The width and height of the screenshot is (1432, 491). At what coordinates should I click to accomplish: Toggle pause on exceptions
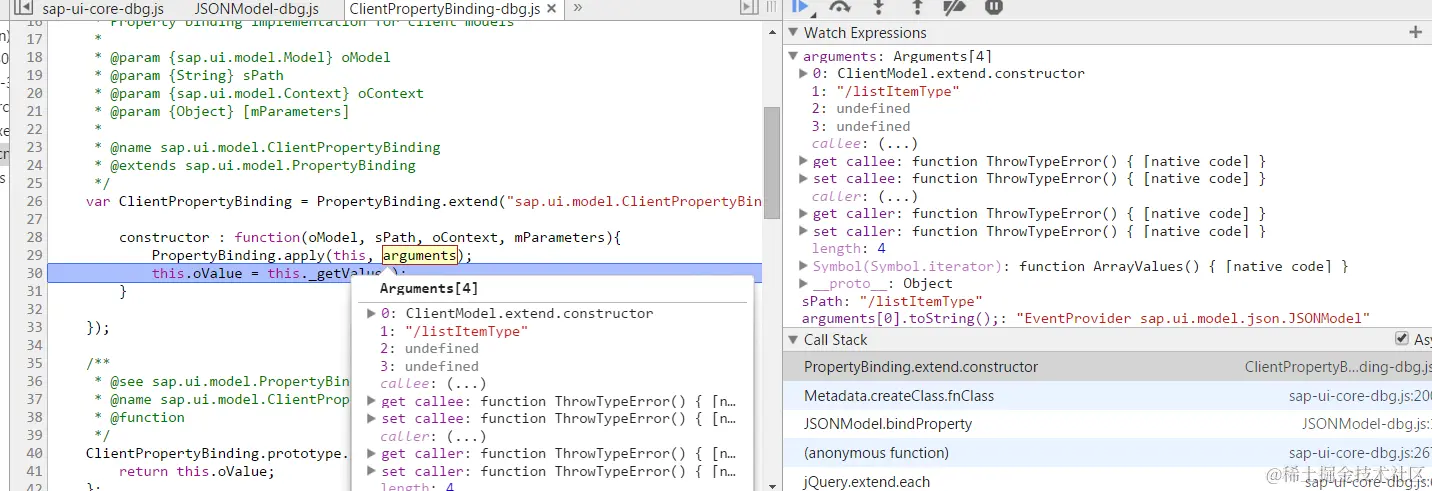coord(993,6)
